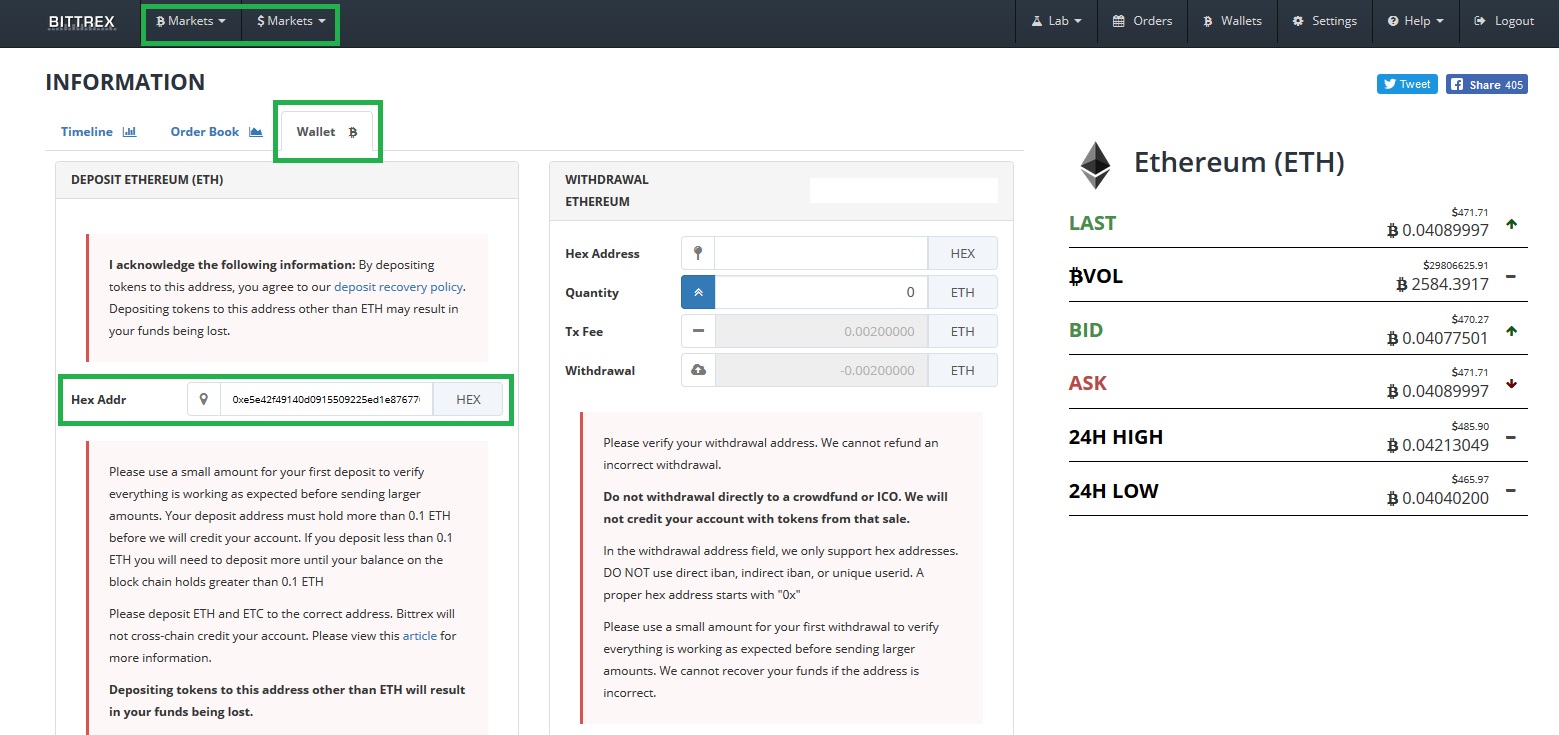1559x735 pixels.
Task: Click the withdrawal Quantity input field
Action: tap(821, 293)
